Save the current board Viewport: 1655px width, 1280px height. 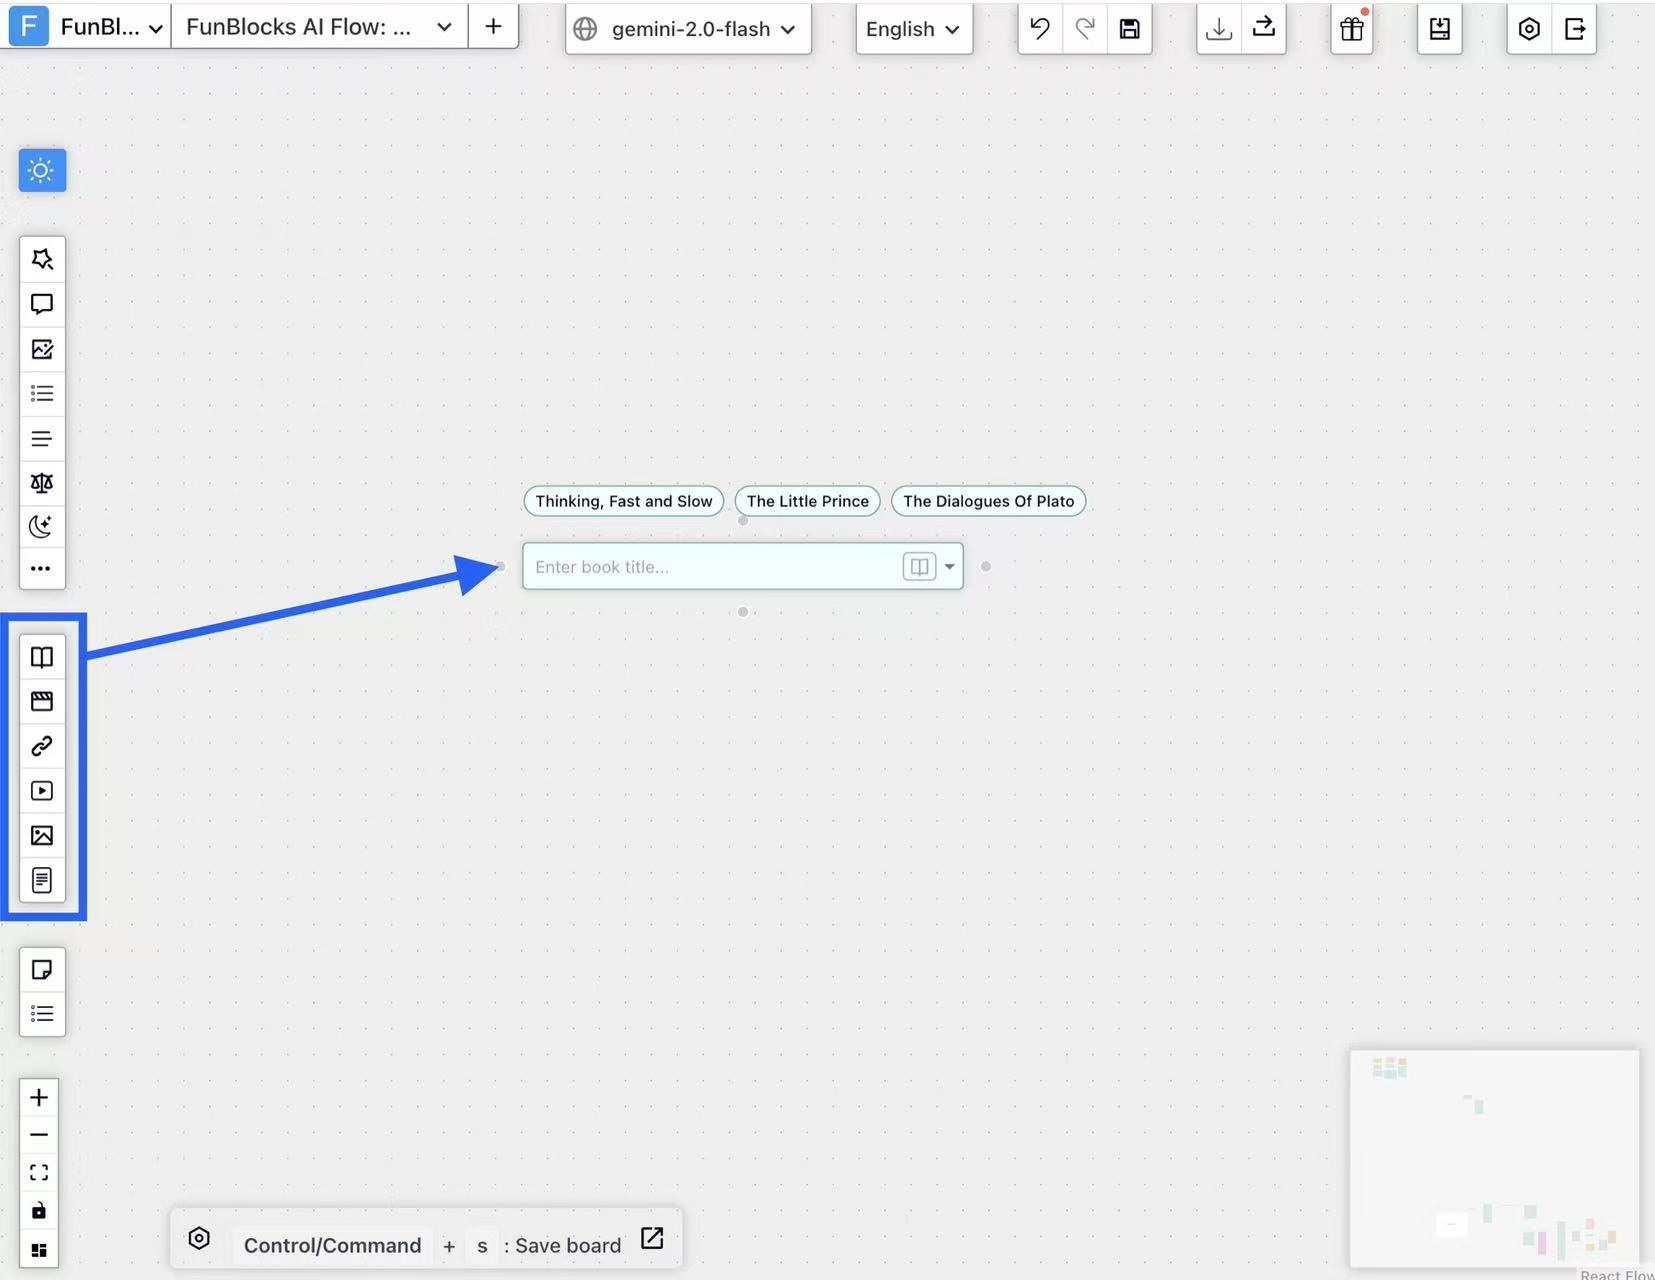click(1130, 29)
